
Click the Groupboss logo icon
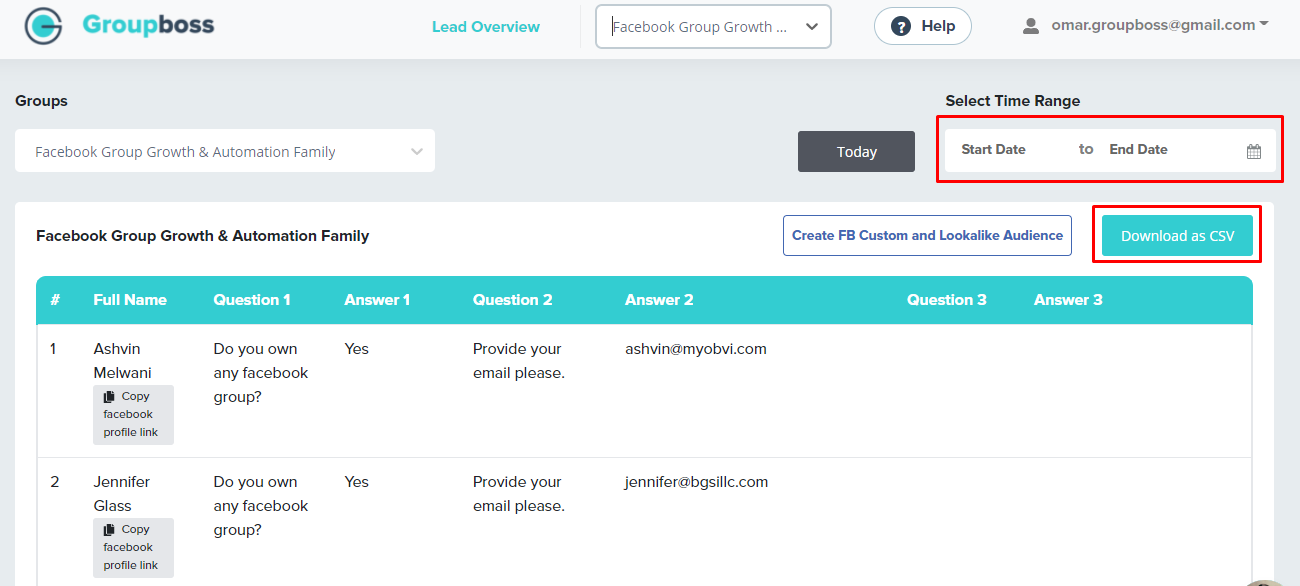click(x=43, y=27)
